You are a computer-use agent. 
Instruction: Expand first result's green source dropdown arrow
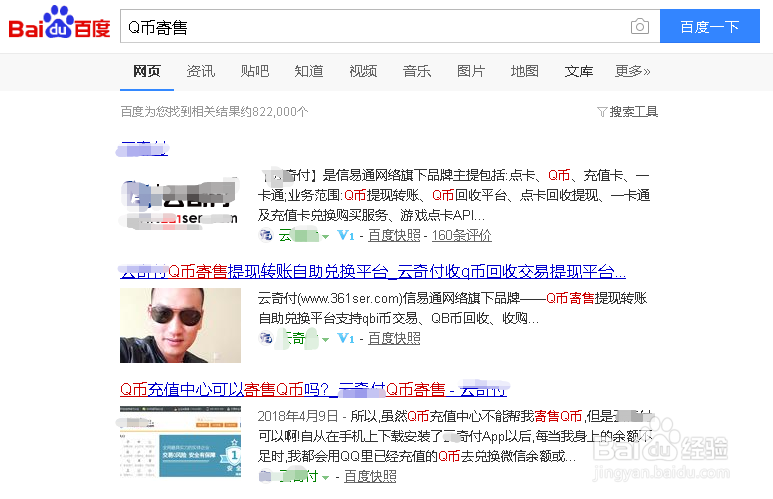pyautogui.click(x=325, y=237)
